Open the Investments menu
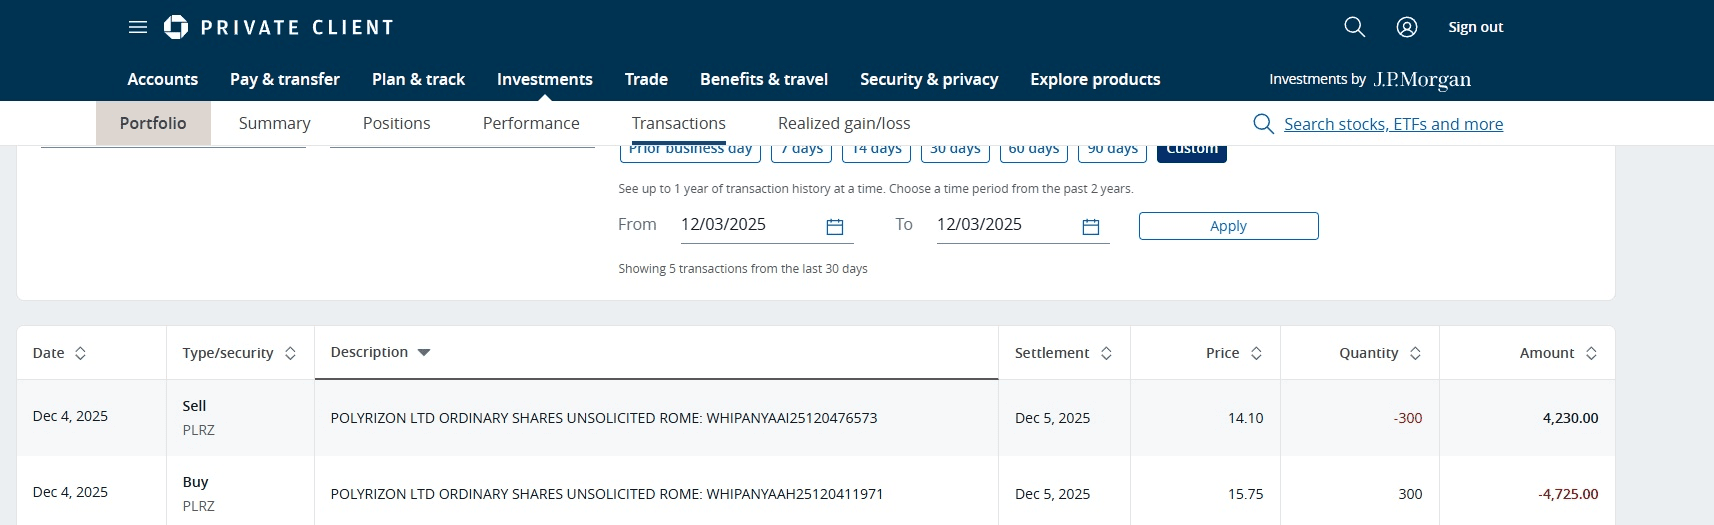 544,79
